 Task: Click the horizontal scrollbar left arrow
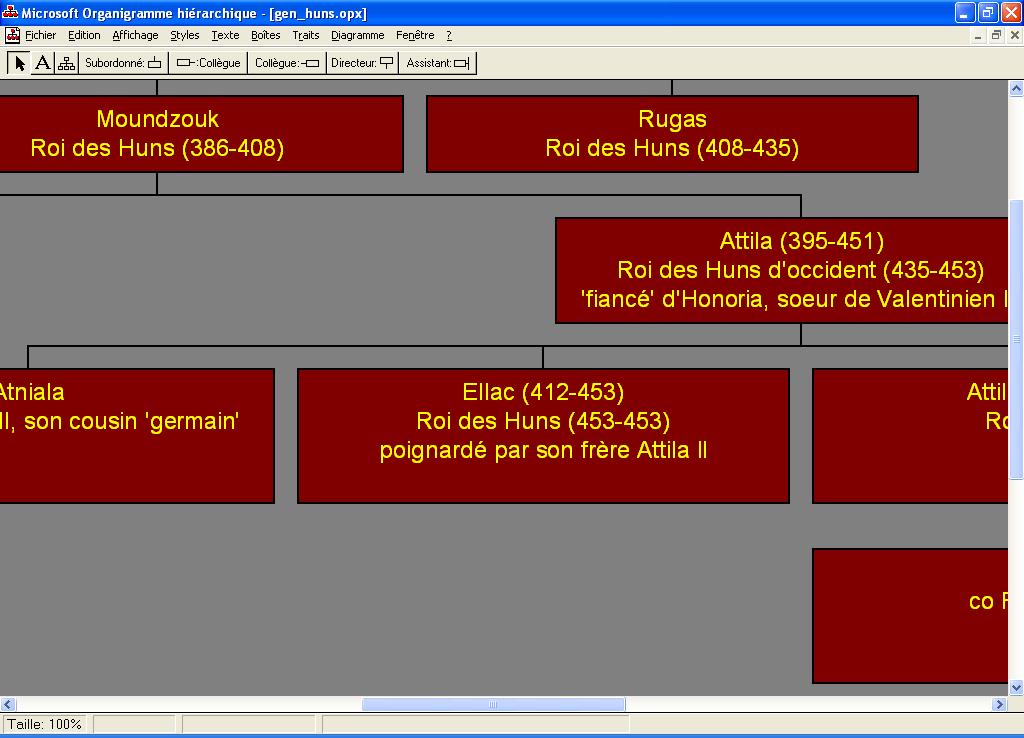8,705
